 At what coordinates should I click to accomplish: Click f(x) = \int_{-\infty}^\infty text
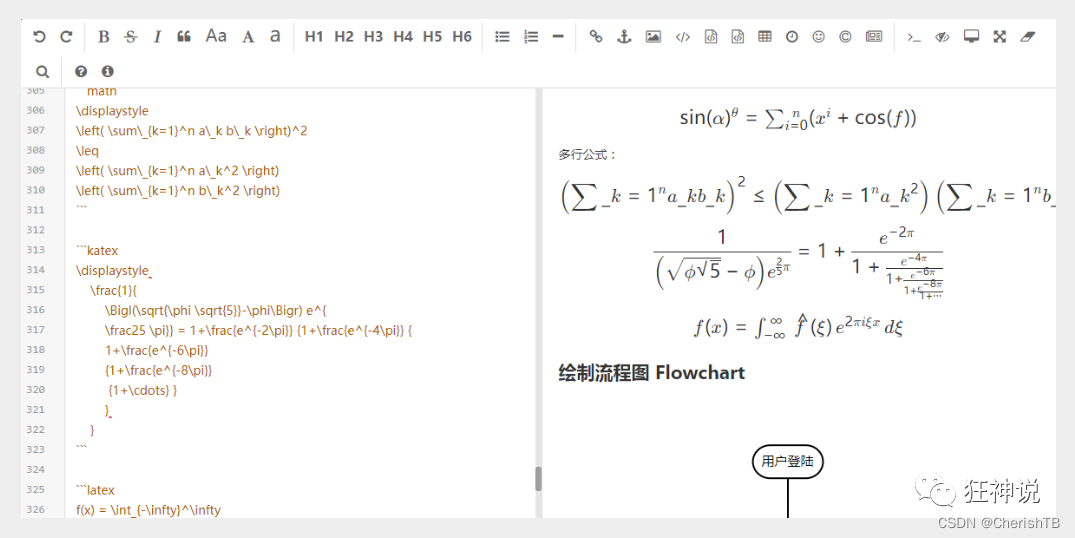148,510
